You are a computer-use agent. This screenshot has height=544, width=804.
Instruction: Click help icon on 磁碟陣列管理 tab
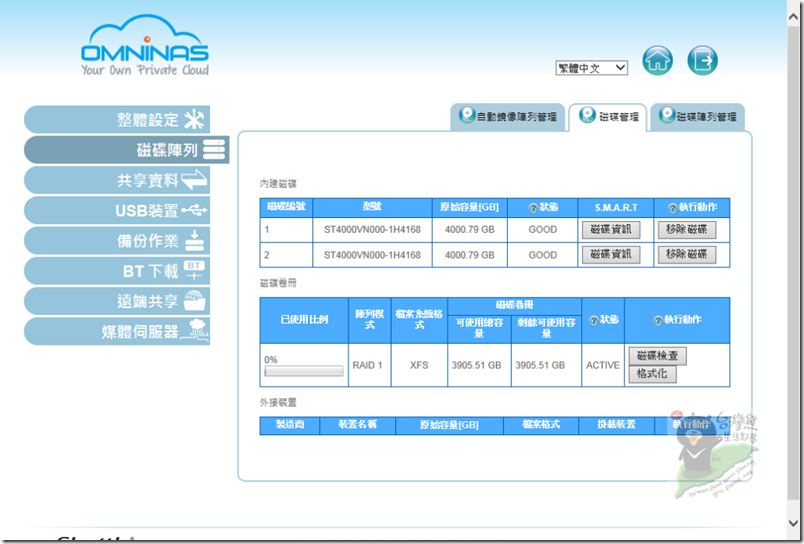tap(667, 114)
